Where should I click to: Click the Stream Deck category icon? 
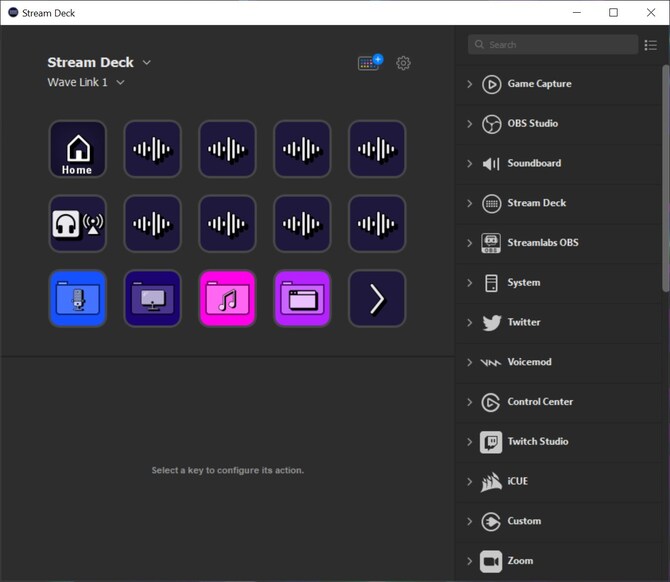491,203
